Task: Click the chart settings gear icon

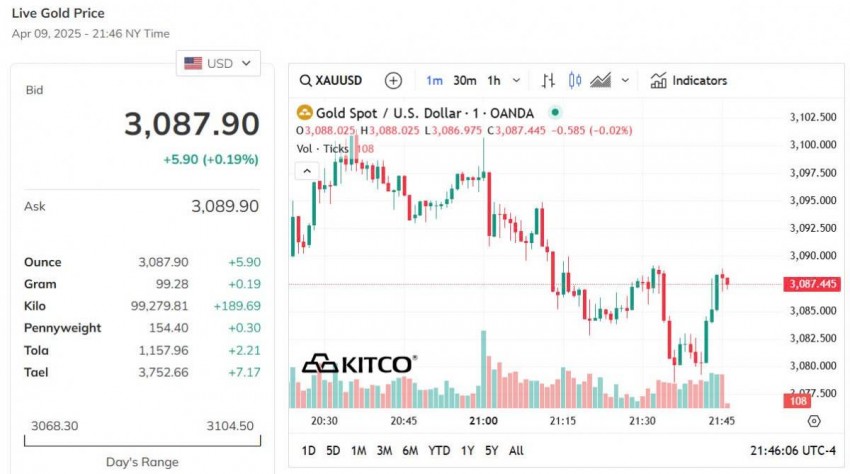Action: coord(813,422)
